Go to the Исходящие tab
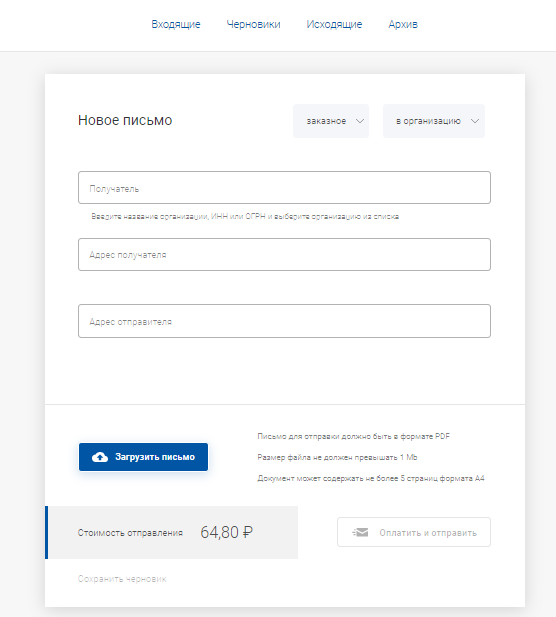 [x=334, y=24]
